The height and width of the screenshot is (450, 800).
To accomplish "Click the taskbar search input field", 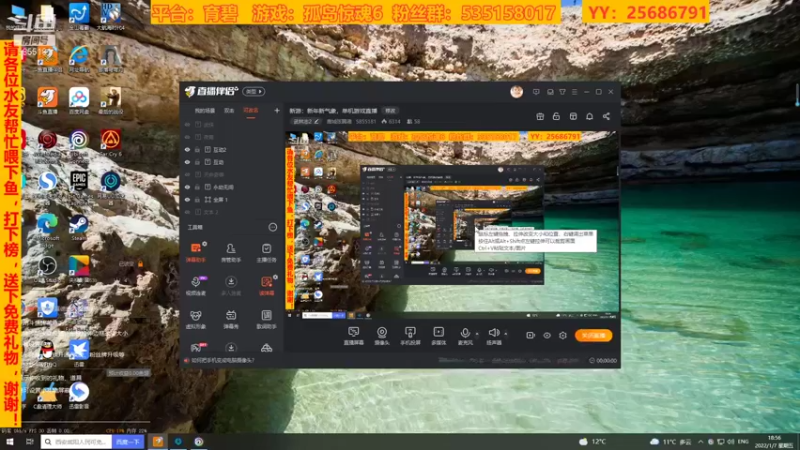I will pos(77,441).
